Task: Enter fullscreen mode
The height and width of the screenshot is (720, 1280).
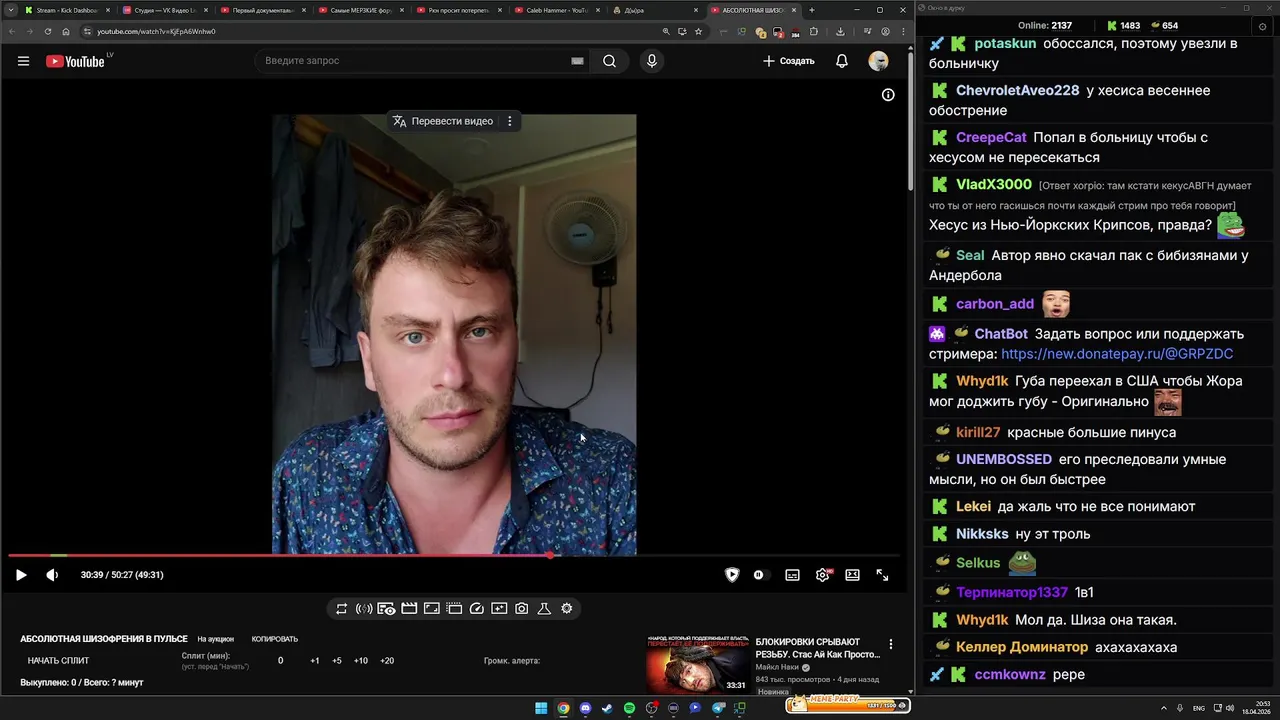Action: pos(882,575)
